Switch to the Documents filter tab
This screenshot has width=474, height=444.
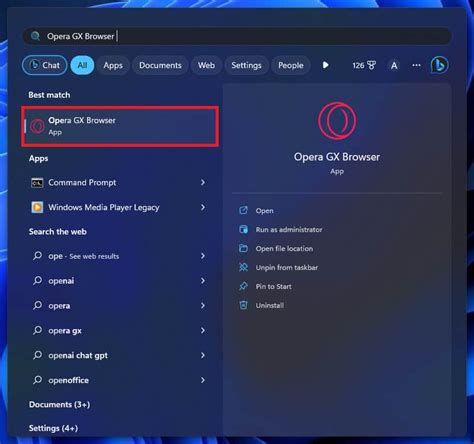(160, 65)
